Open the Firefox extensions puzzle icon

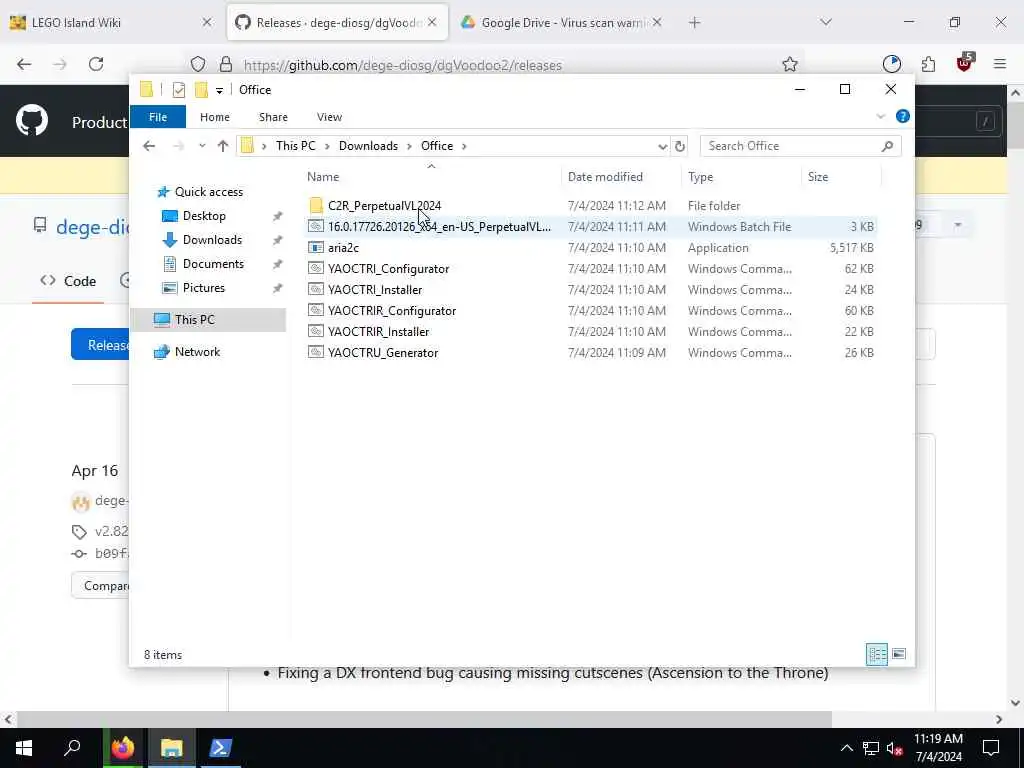pos(928,64)
